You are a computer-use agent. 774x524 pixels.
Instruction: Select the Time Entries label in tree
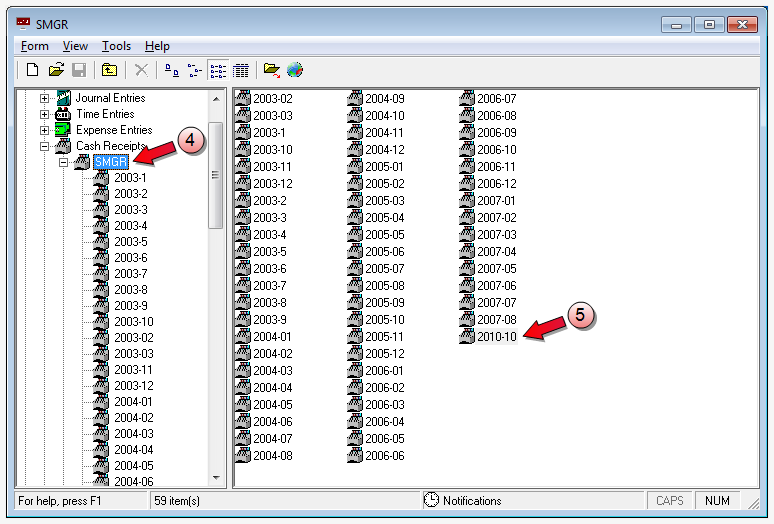105,114
